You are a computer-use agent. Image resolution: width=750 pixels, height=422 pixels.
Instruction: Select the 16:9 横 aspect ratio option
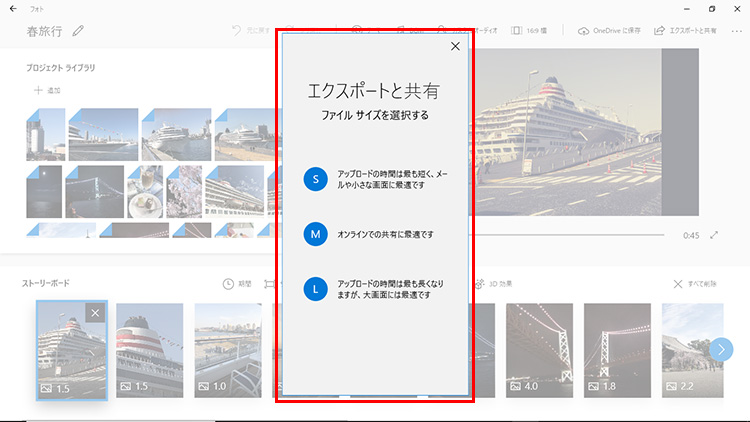coord(531,31)
